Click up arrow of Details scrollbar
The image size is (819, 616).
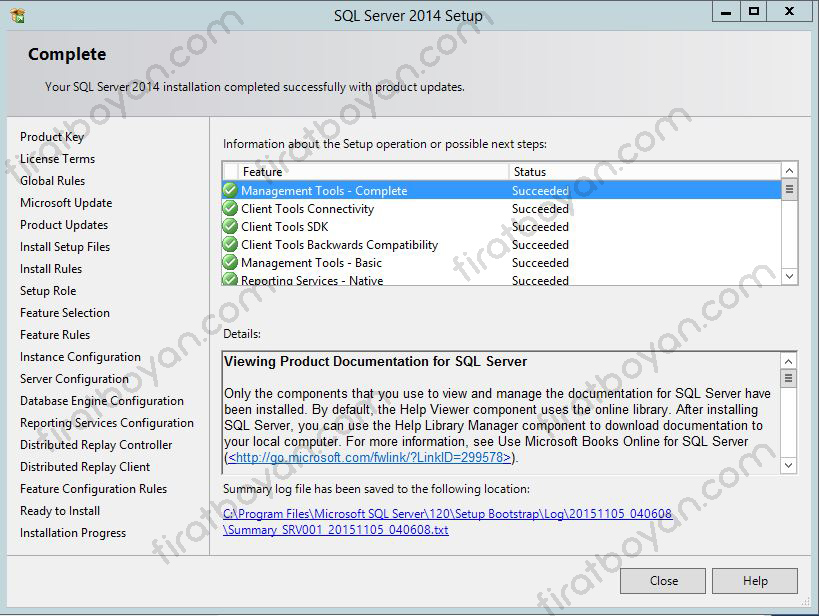tap(788, 361)
